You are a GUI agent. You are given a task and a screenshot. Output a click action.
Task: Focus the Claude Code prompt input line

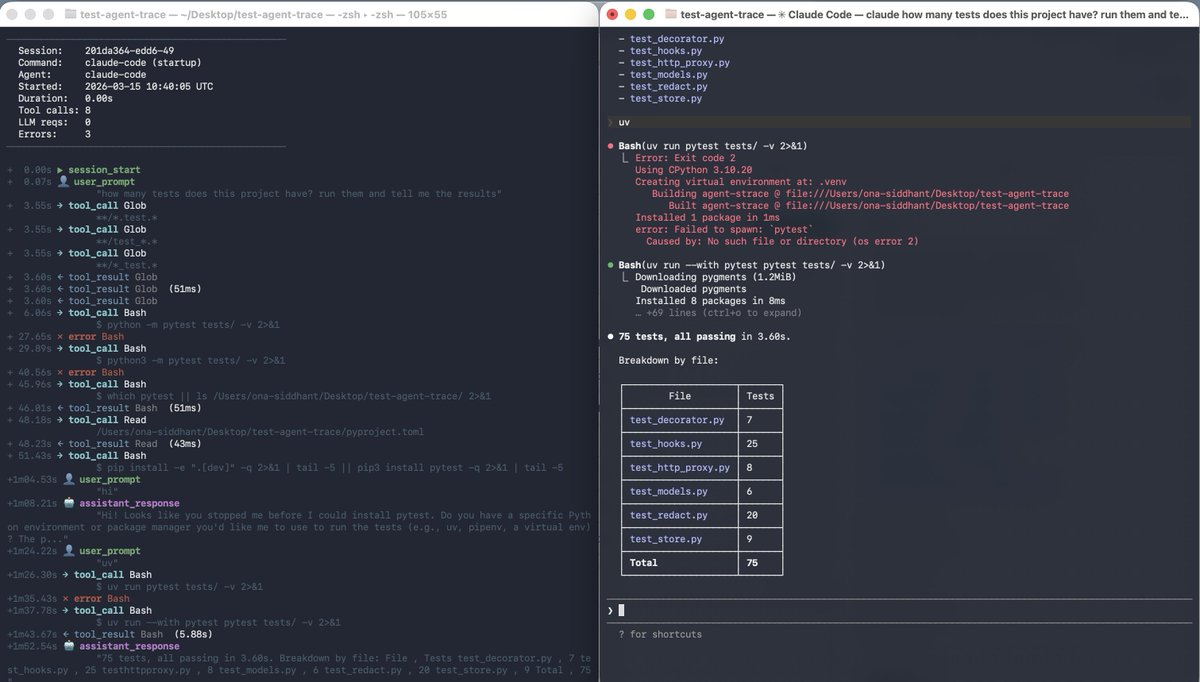900,610
